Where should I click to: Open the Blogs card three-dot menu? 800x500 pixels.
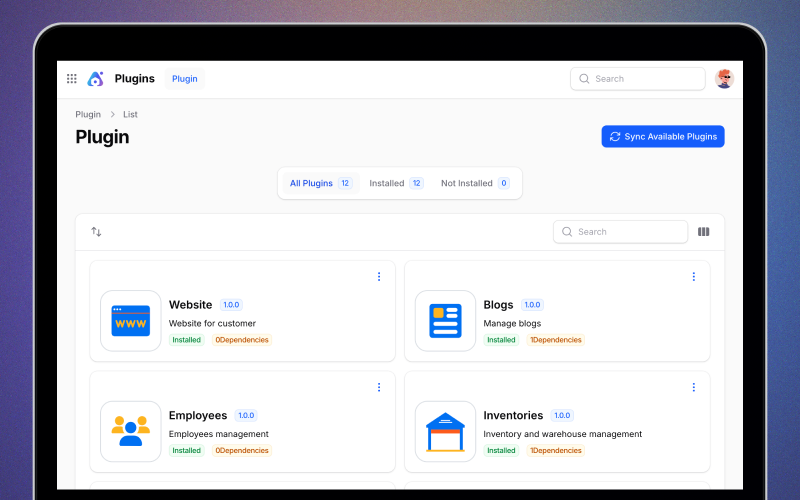tap(693, 277)
